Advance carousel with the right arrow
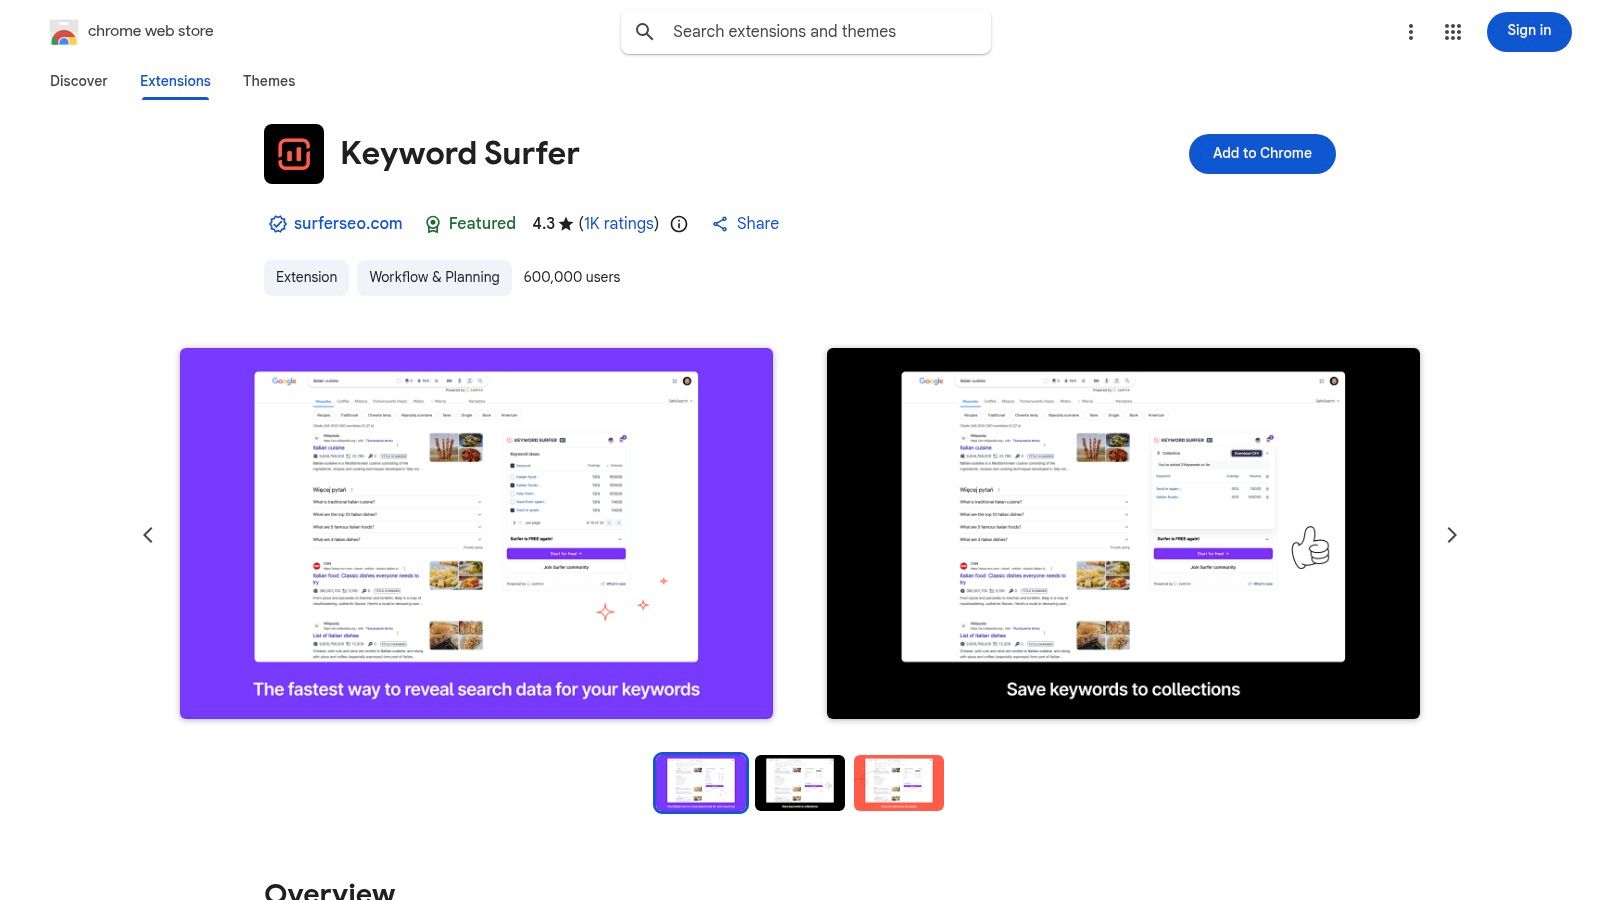The image size is (1600, 900). tap(1452, 534)
